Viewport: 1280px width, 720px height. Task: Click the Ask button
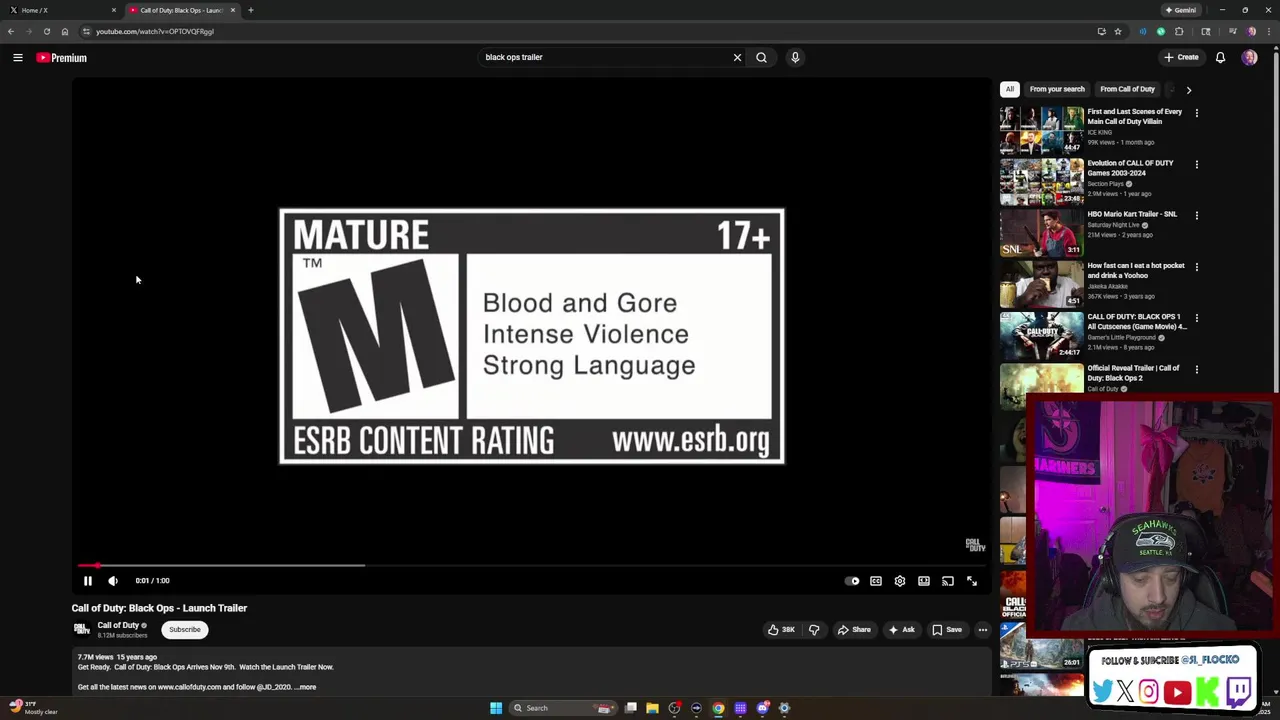click(x=901, y=630)
